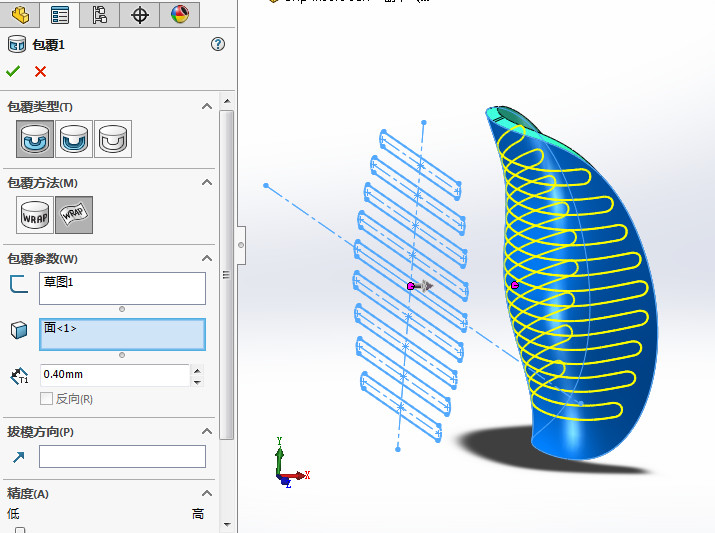The width and height of the screenshot is (715, 533).
Task: Click the XYZ coordinate triad
Action: 291,463
